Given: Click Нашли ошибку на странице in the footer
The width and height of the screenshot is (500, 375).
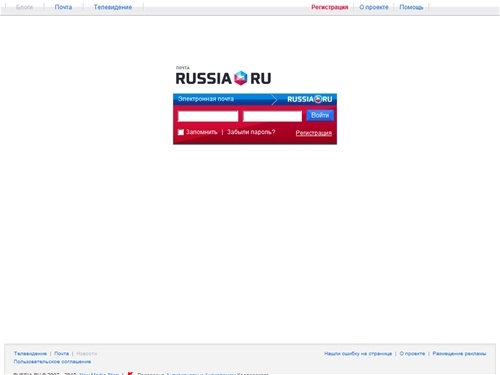Looking at the screenshot, I should tap(358, 353).
